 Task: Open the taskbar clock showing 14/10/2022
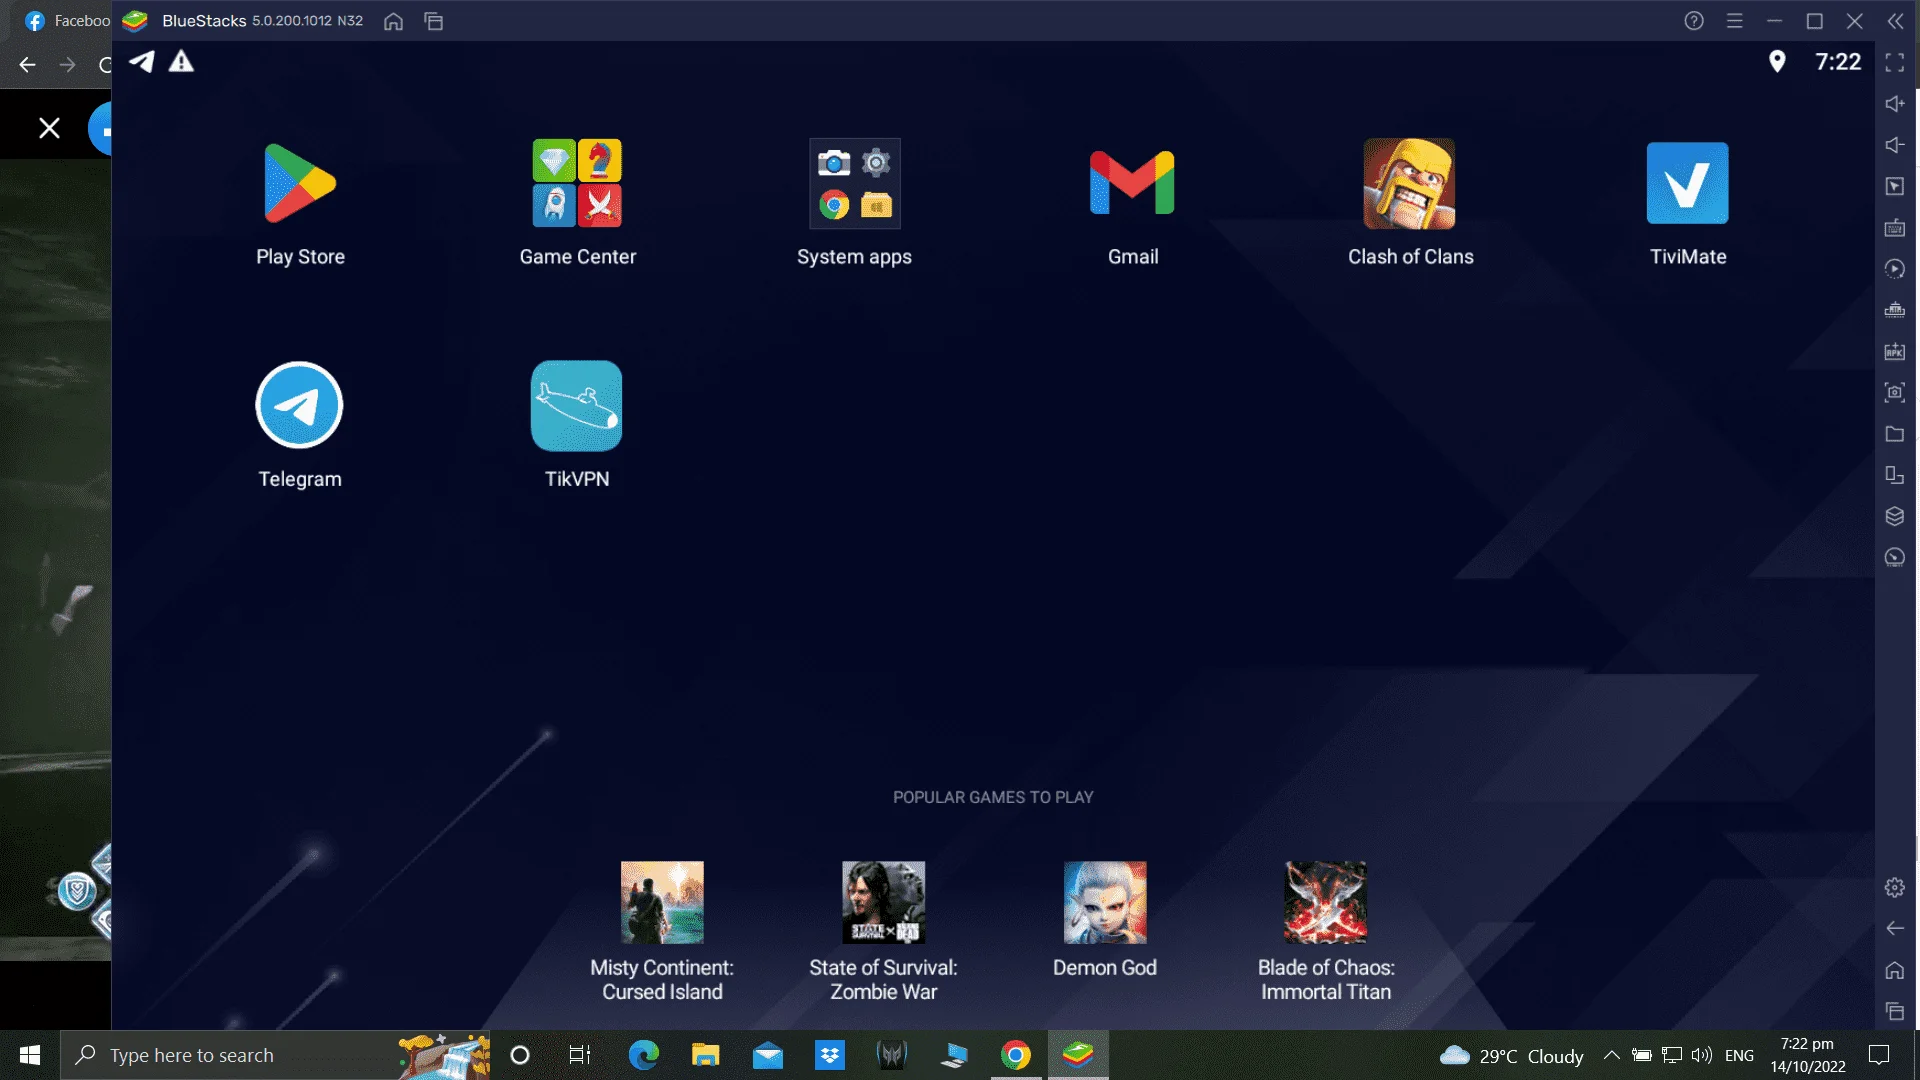tap(1808, 1055)
